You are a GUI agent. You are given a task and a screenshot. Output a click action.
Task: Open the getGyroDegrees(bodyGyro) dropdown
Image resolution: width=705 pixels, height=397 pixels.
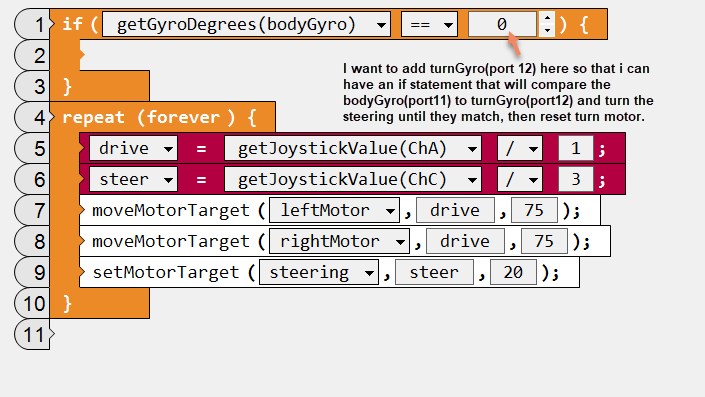[x=246, y=24]
